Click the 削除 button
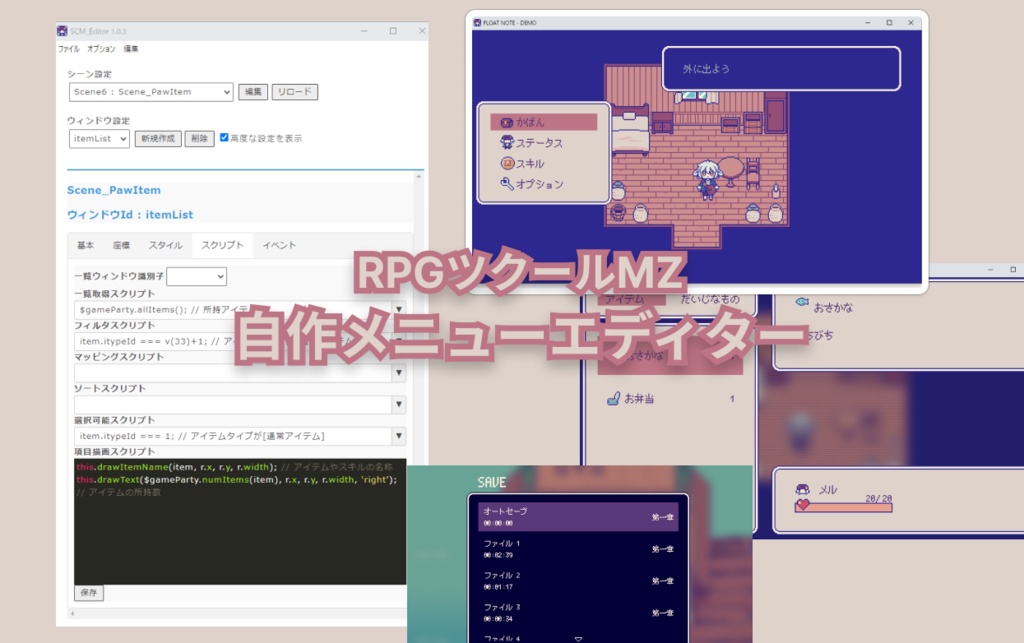The width and height of the screenshot is (1024, 643). point(199,138)
